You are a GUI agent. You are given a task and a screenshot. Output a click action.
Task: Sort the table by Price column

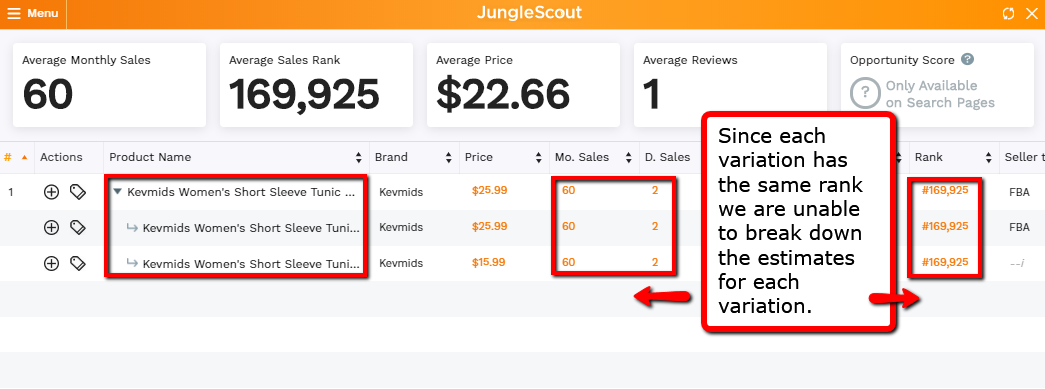tap(504, 158)
